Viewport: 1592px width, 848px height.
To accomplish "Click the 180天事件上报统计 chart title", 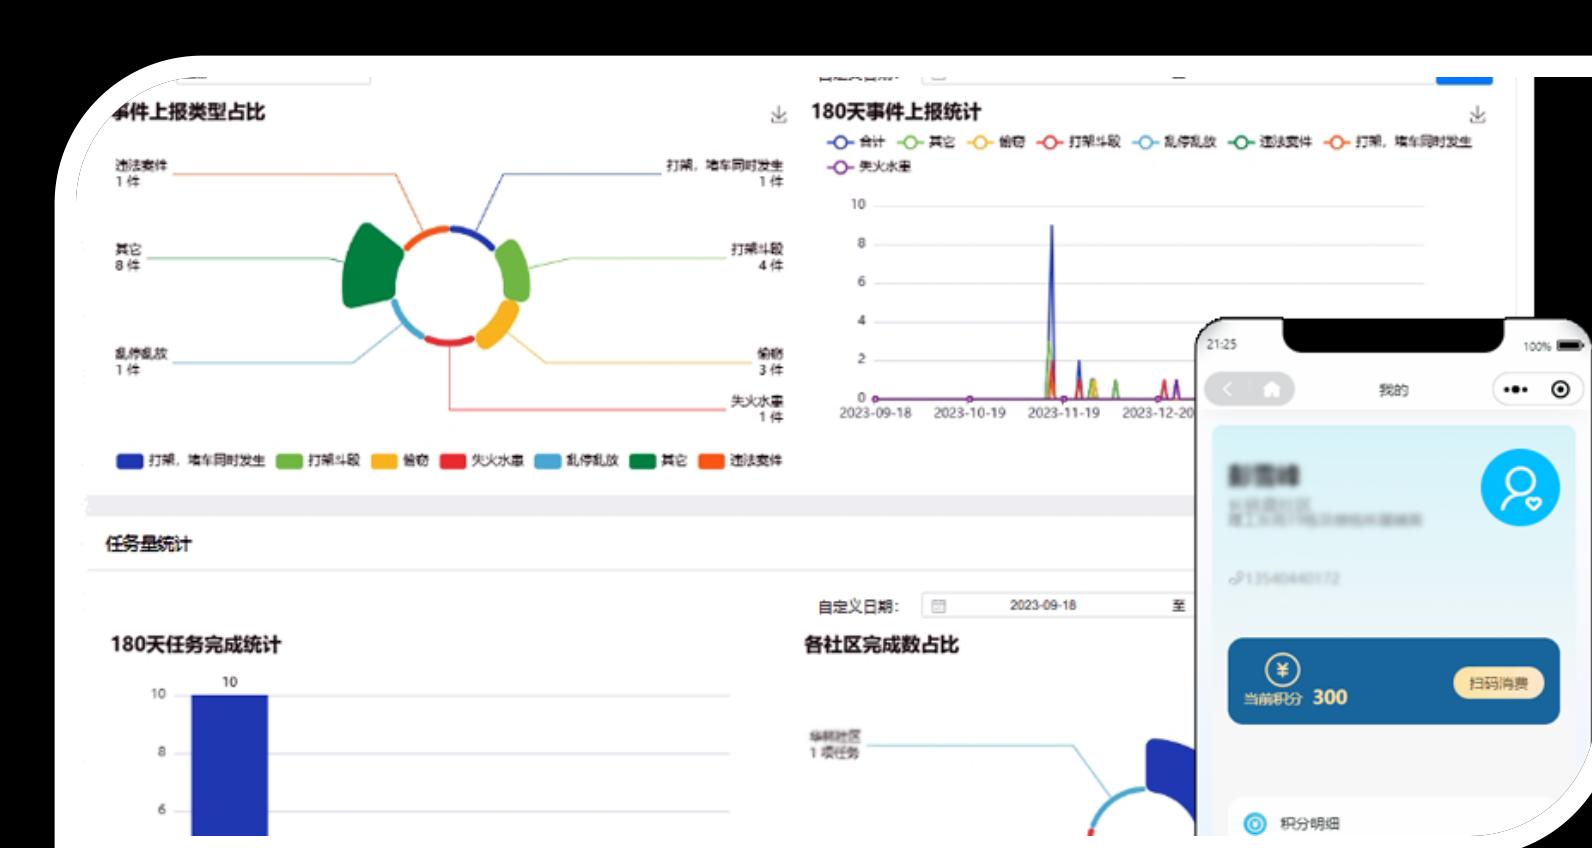I will pos(896,112).
